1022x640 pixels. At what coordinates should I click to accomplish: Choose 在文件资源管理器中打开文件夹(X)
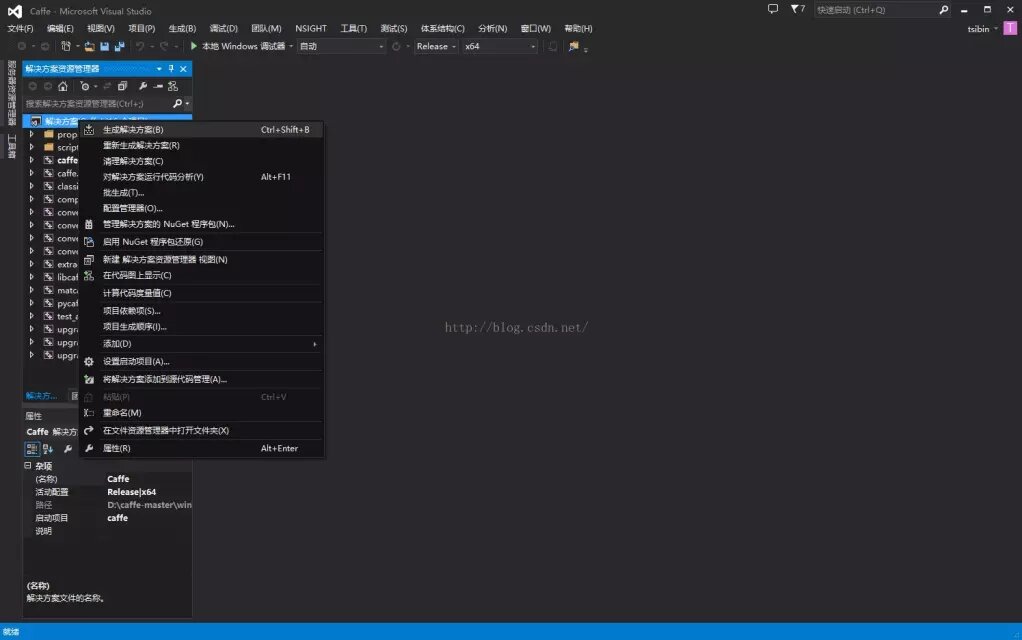point(201,430)
